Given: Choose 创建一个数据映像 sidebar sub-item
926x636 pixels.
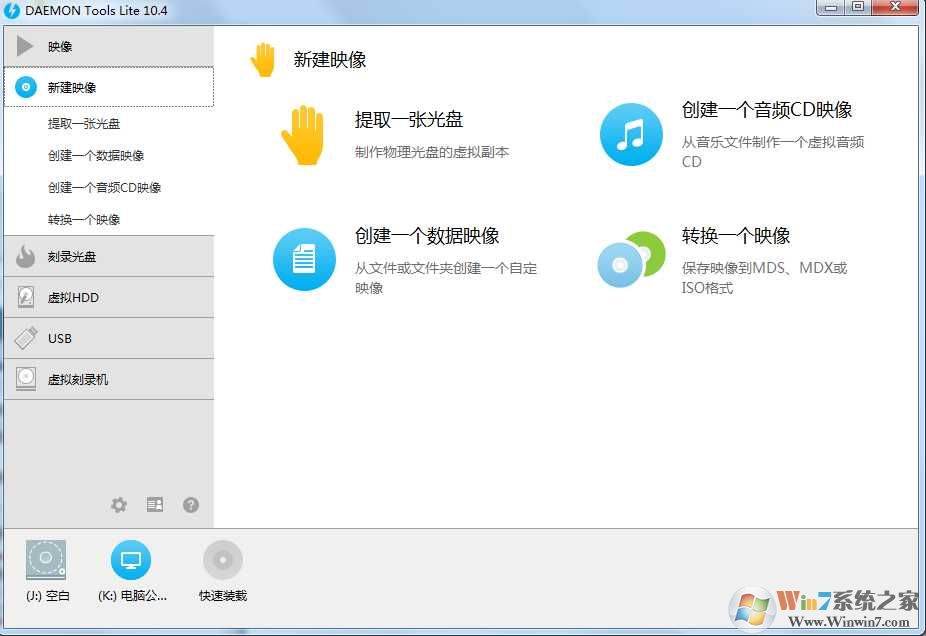Looking at the screenshot, I should point(96,155).
